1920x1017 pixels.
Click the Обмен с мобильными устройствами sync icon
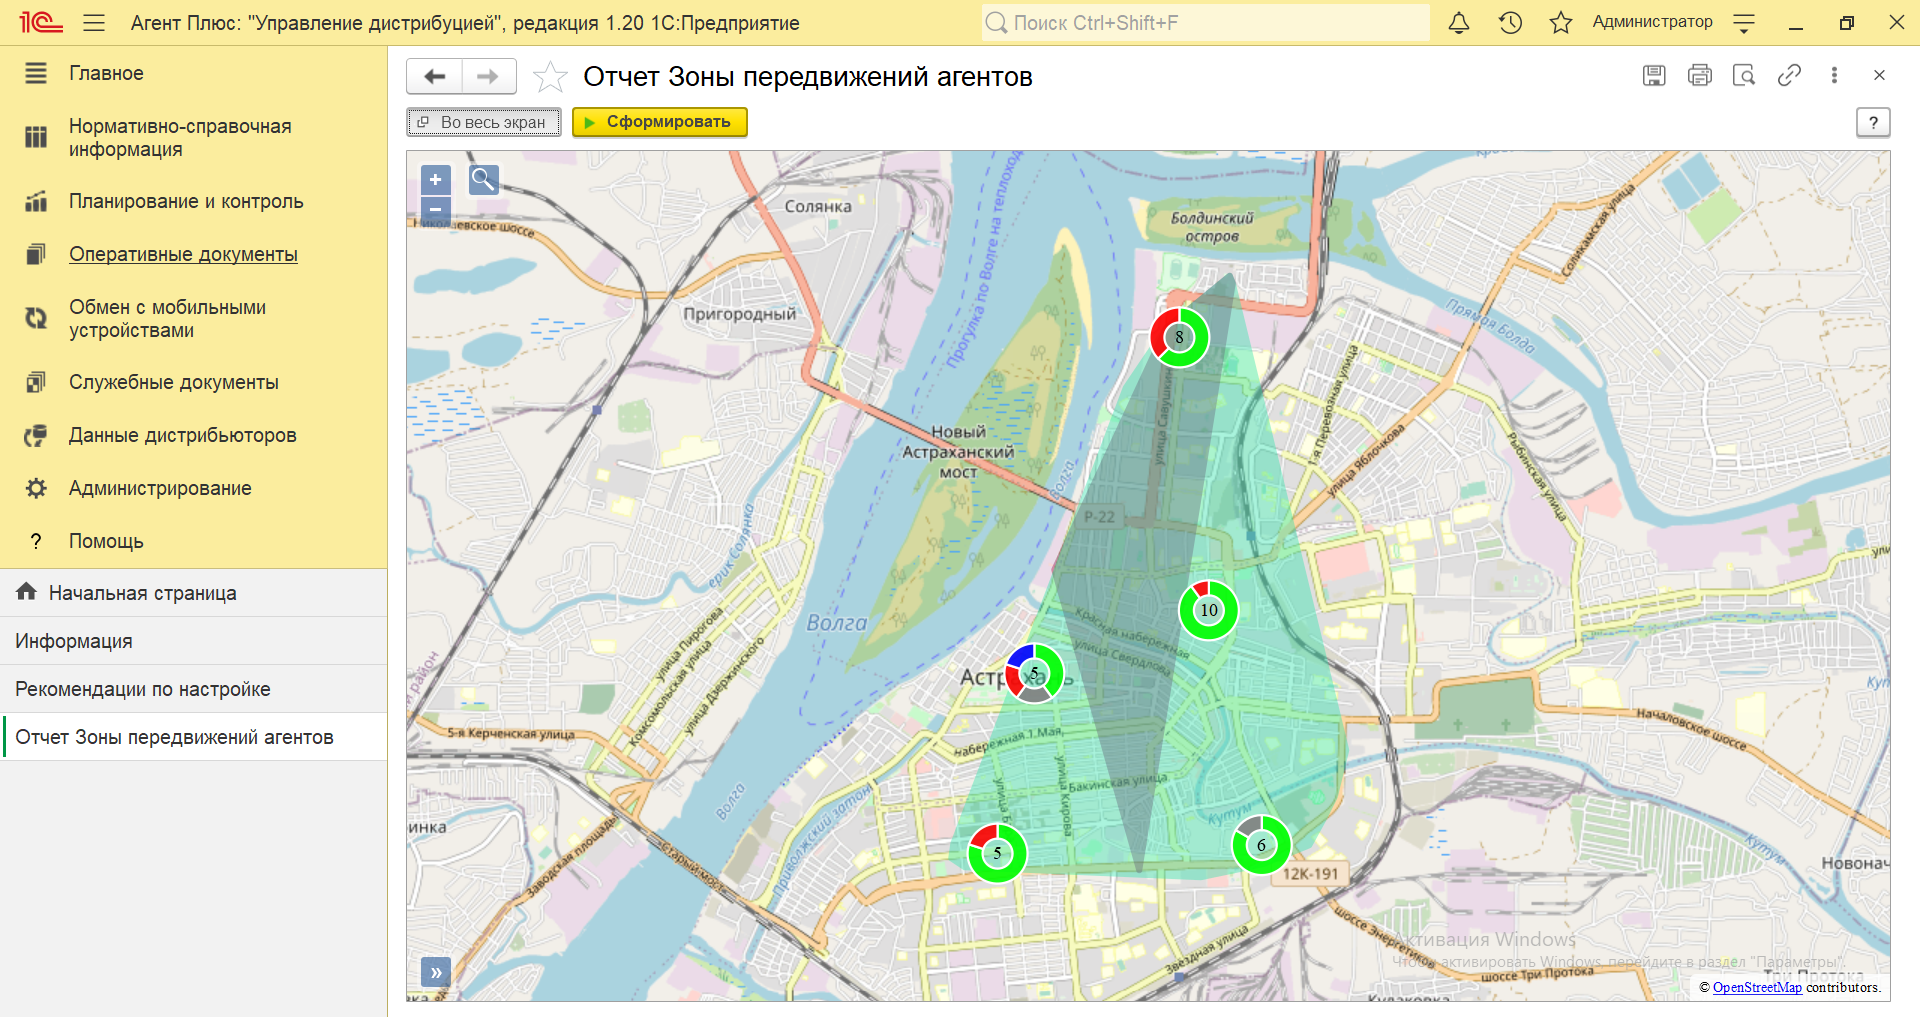click(x=36, y=319)
